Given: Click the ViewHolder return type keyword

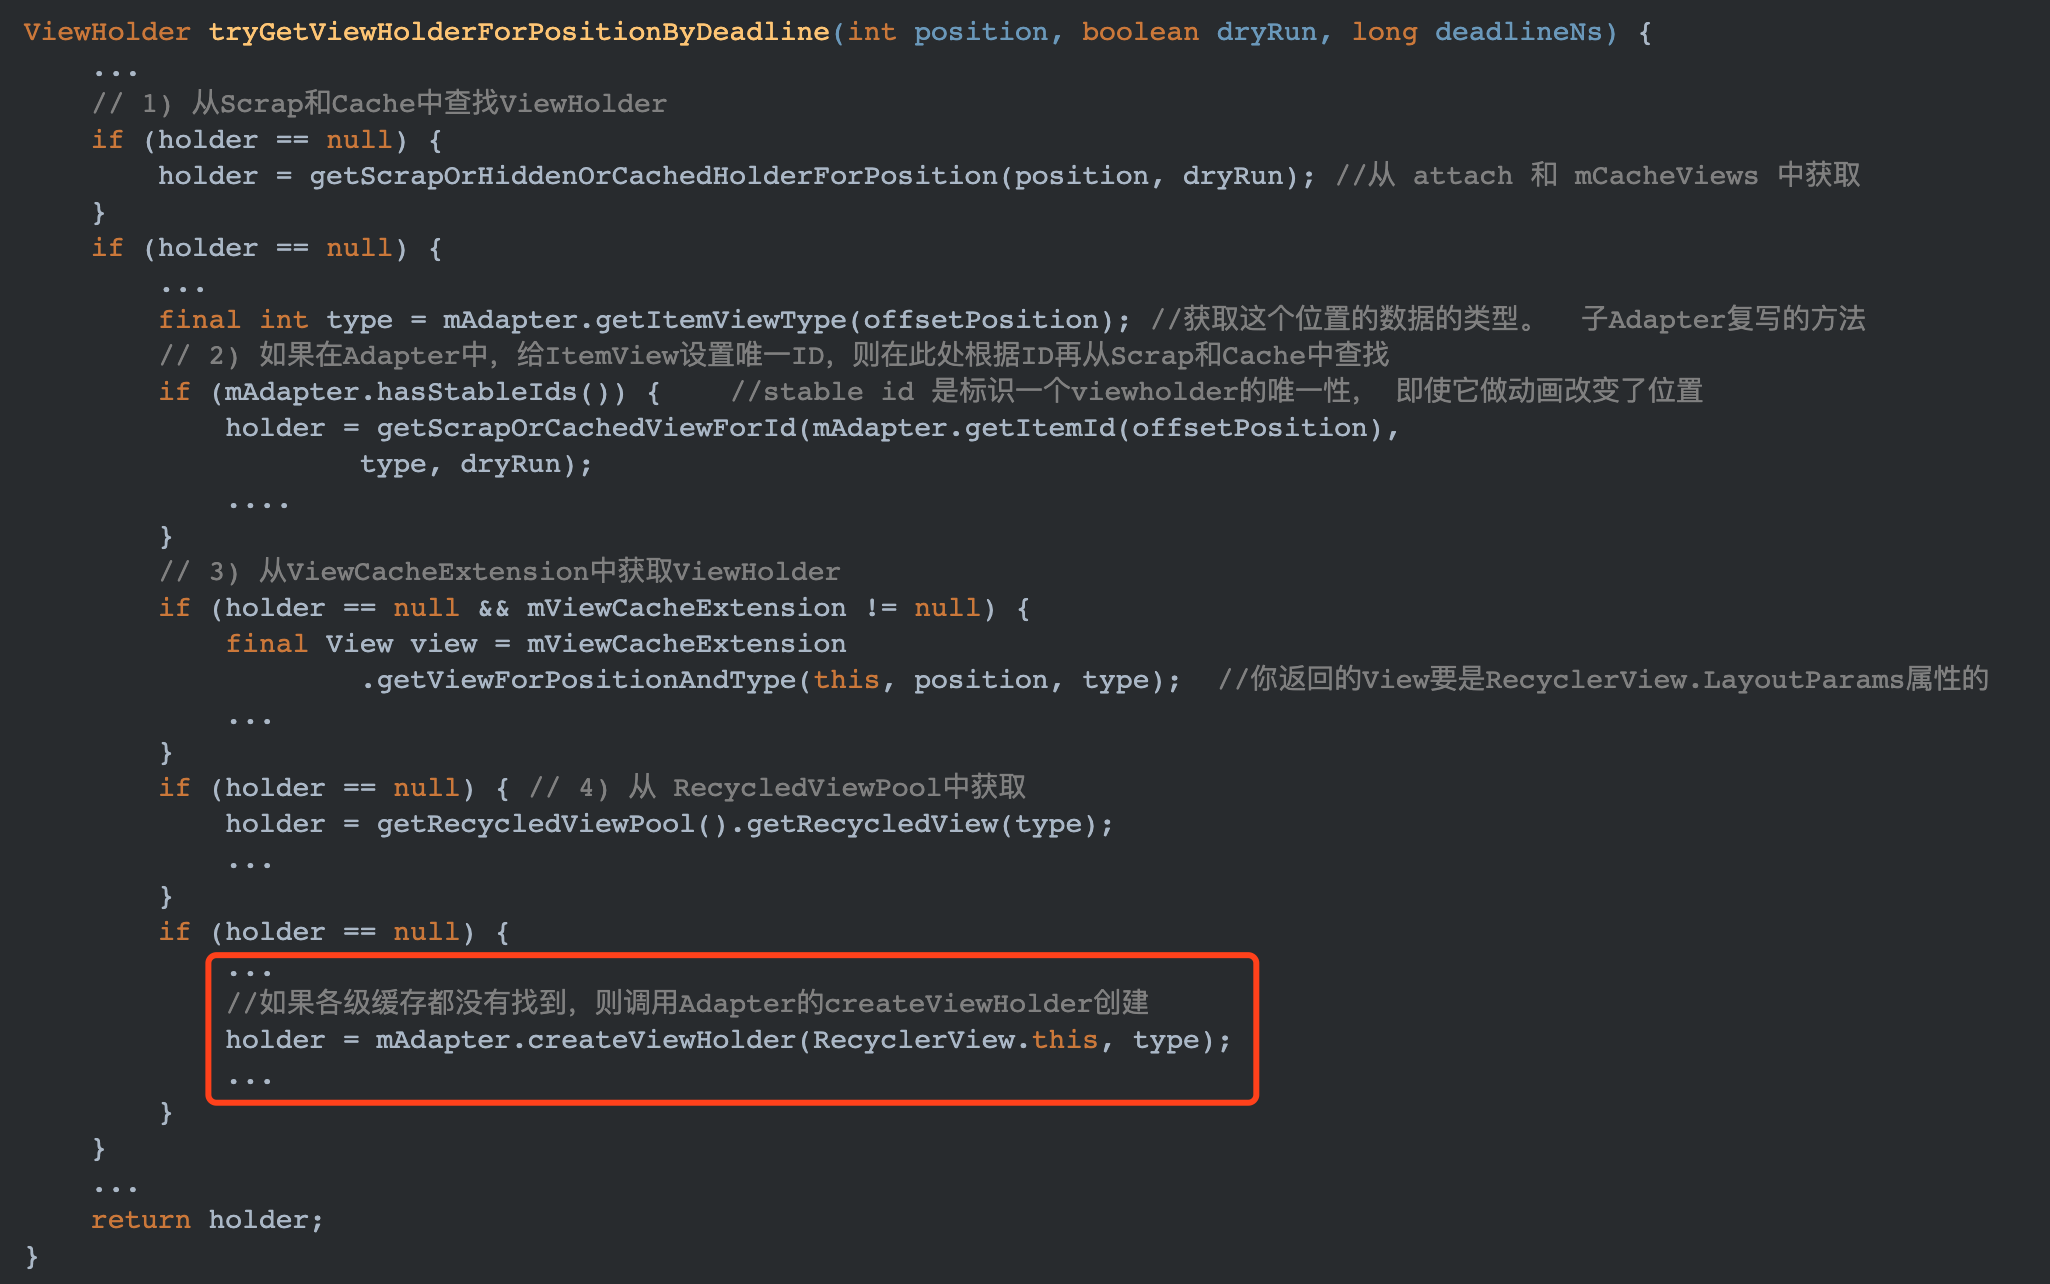Looking at the screenshot, I should [x=107, y=32].
